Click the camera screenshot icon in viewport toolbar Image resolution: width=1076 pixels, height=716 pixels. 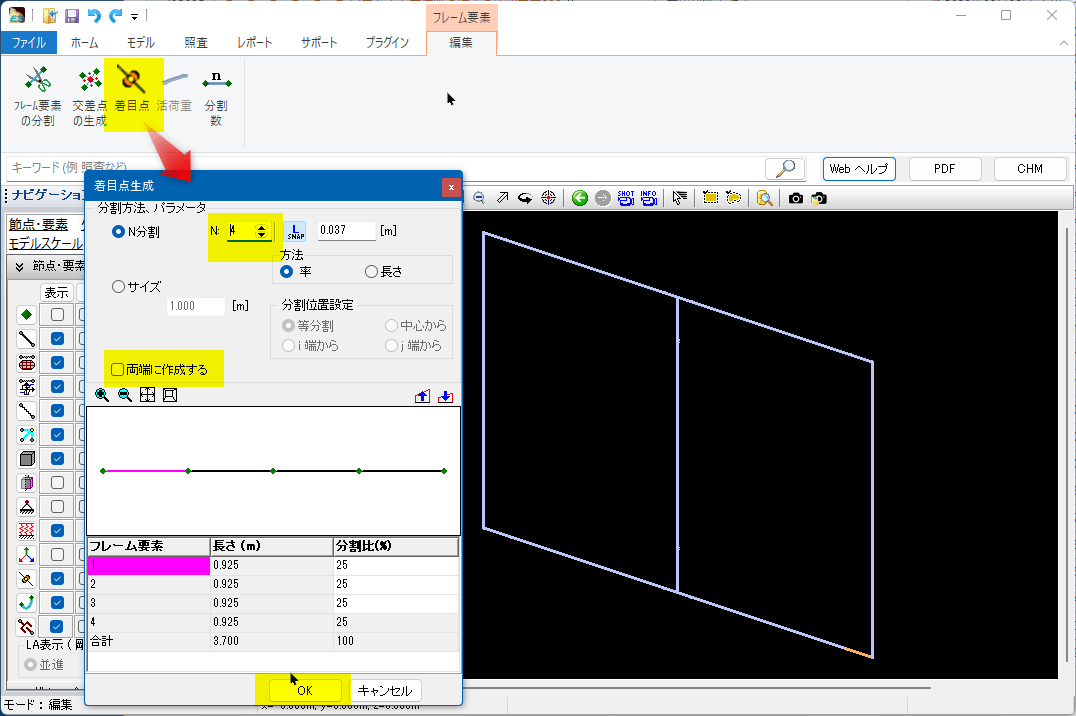796,198
